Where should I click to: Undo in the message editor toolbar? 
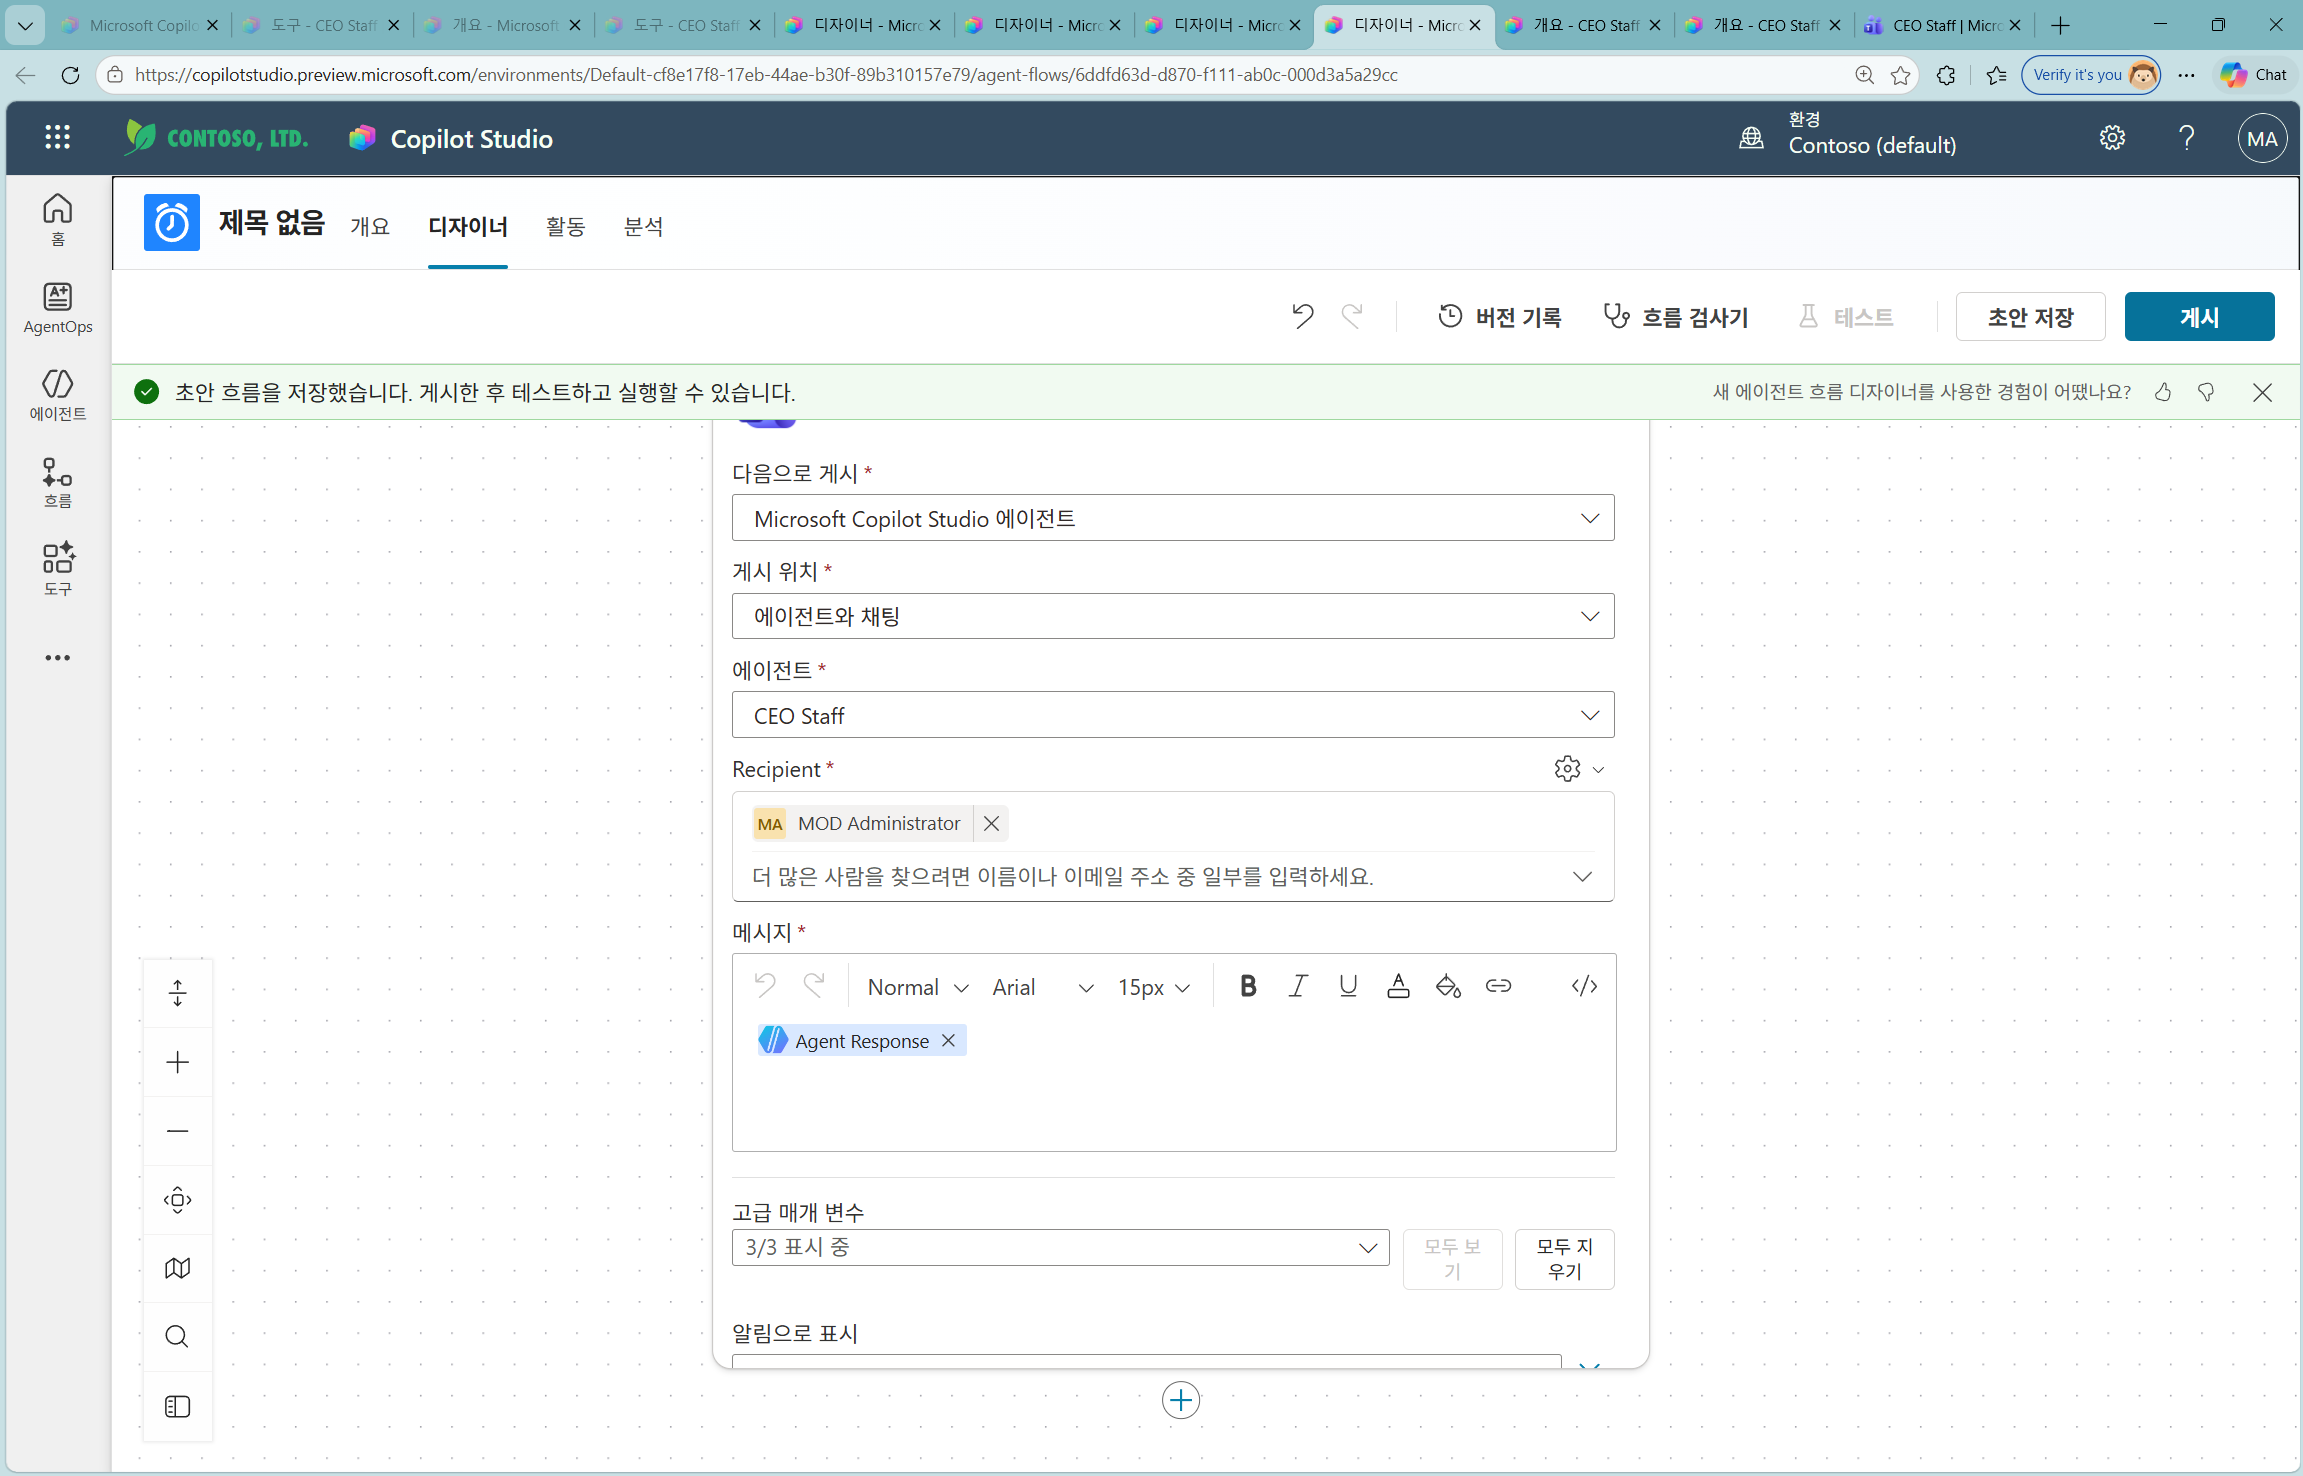pos(765,986)
